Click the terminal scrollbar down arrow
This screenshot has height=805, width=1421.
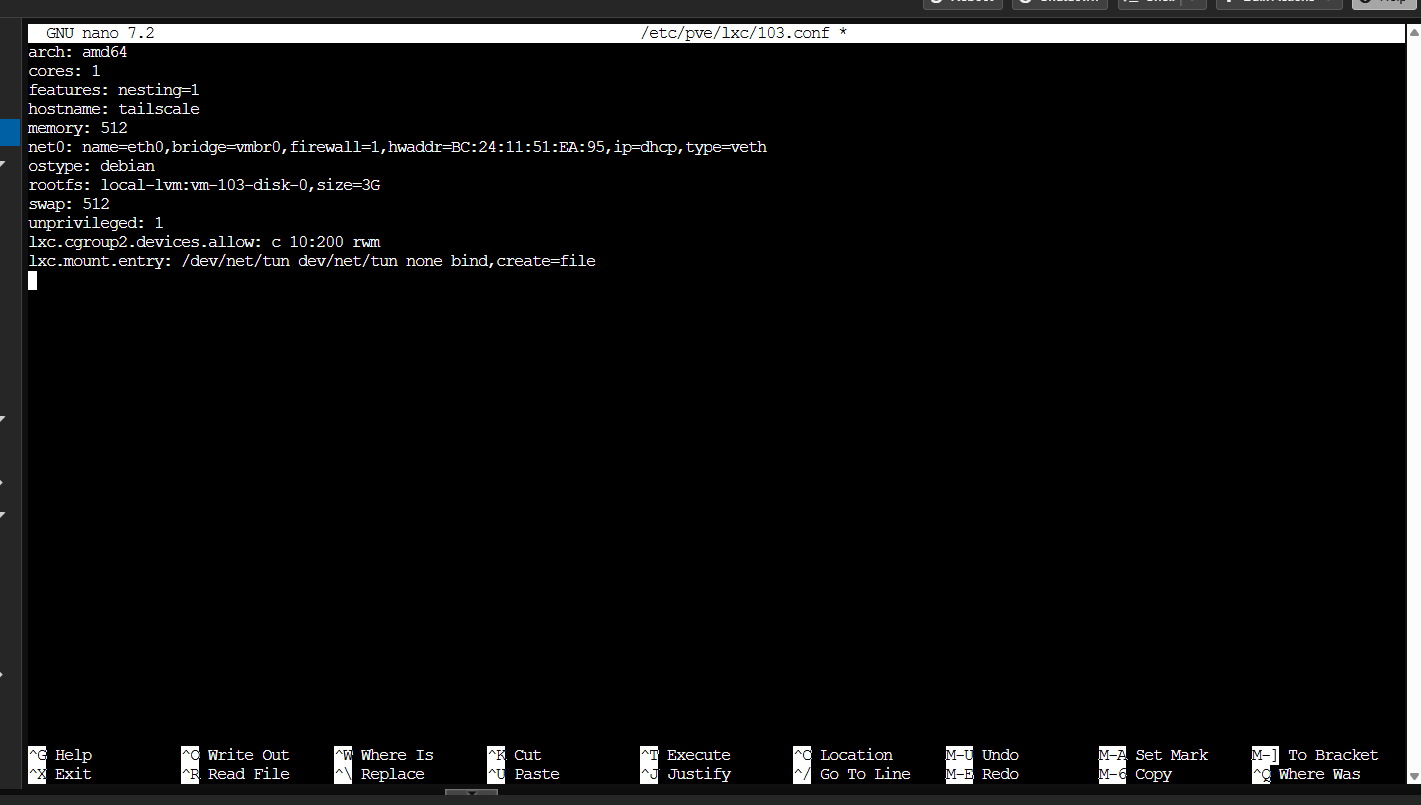[x=1412, y=777]
